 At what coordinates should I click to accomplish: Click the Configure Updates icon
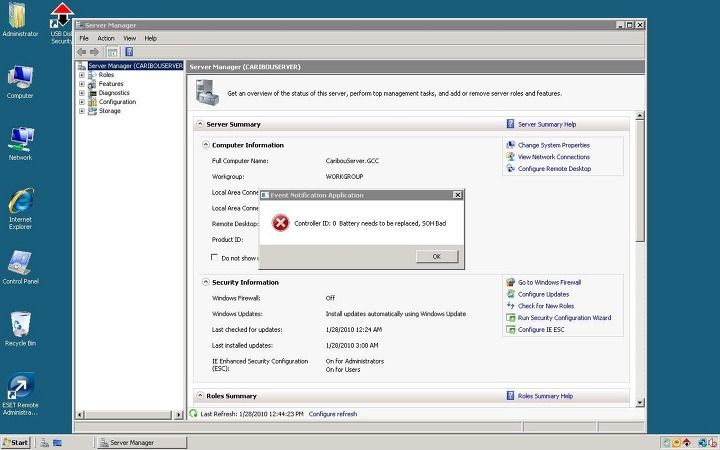(x=510, y=294)
